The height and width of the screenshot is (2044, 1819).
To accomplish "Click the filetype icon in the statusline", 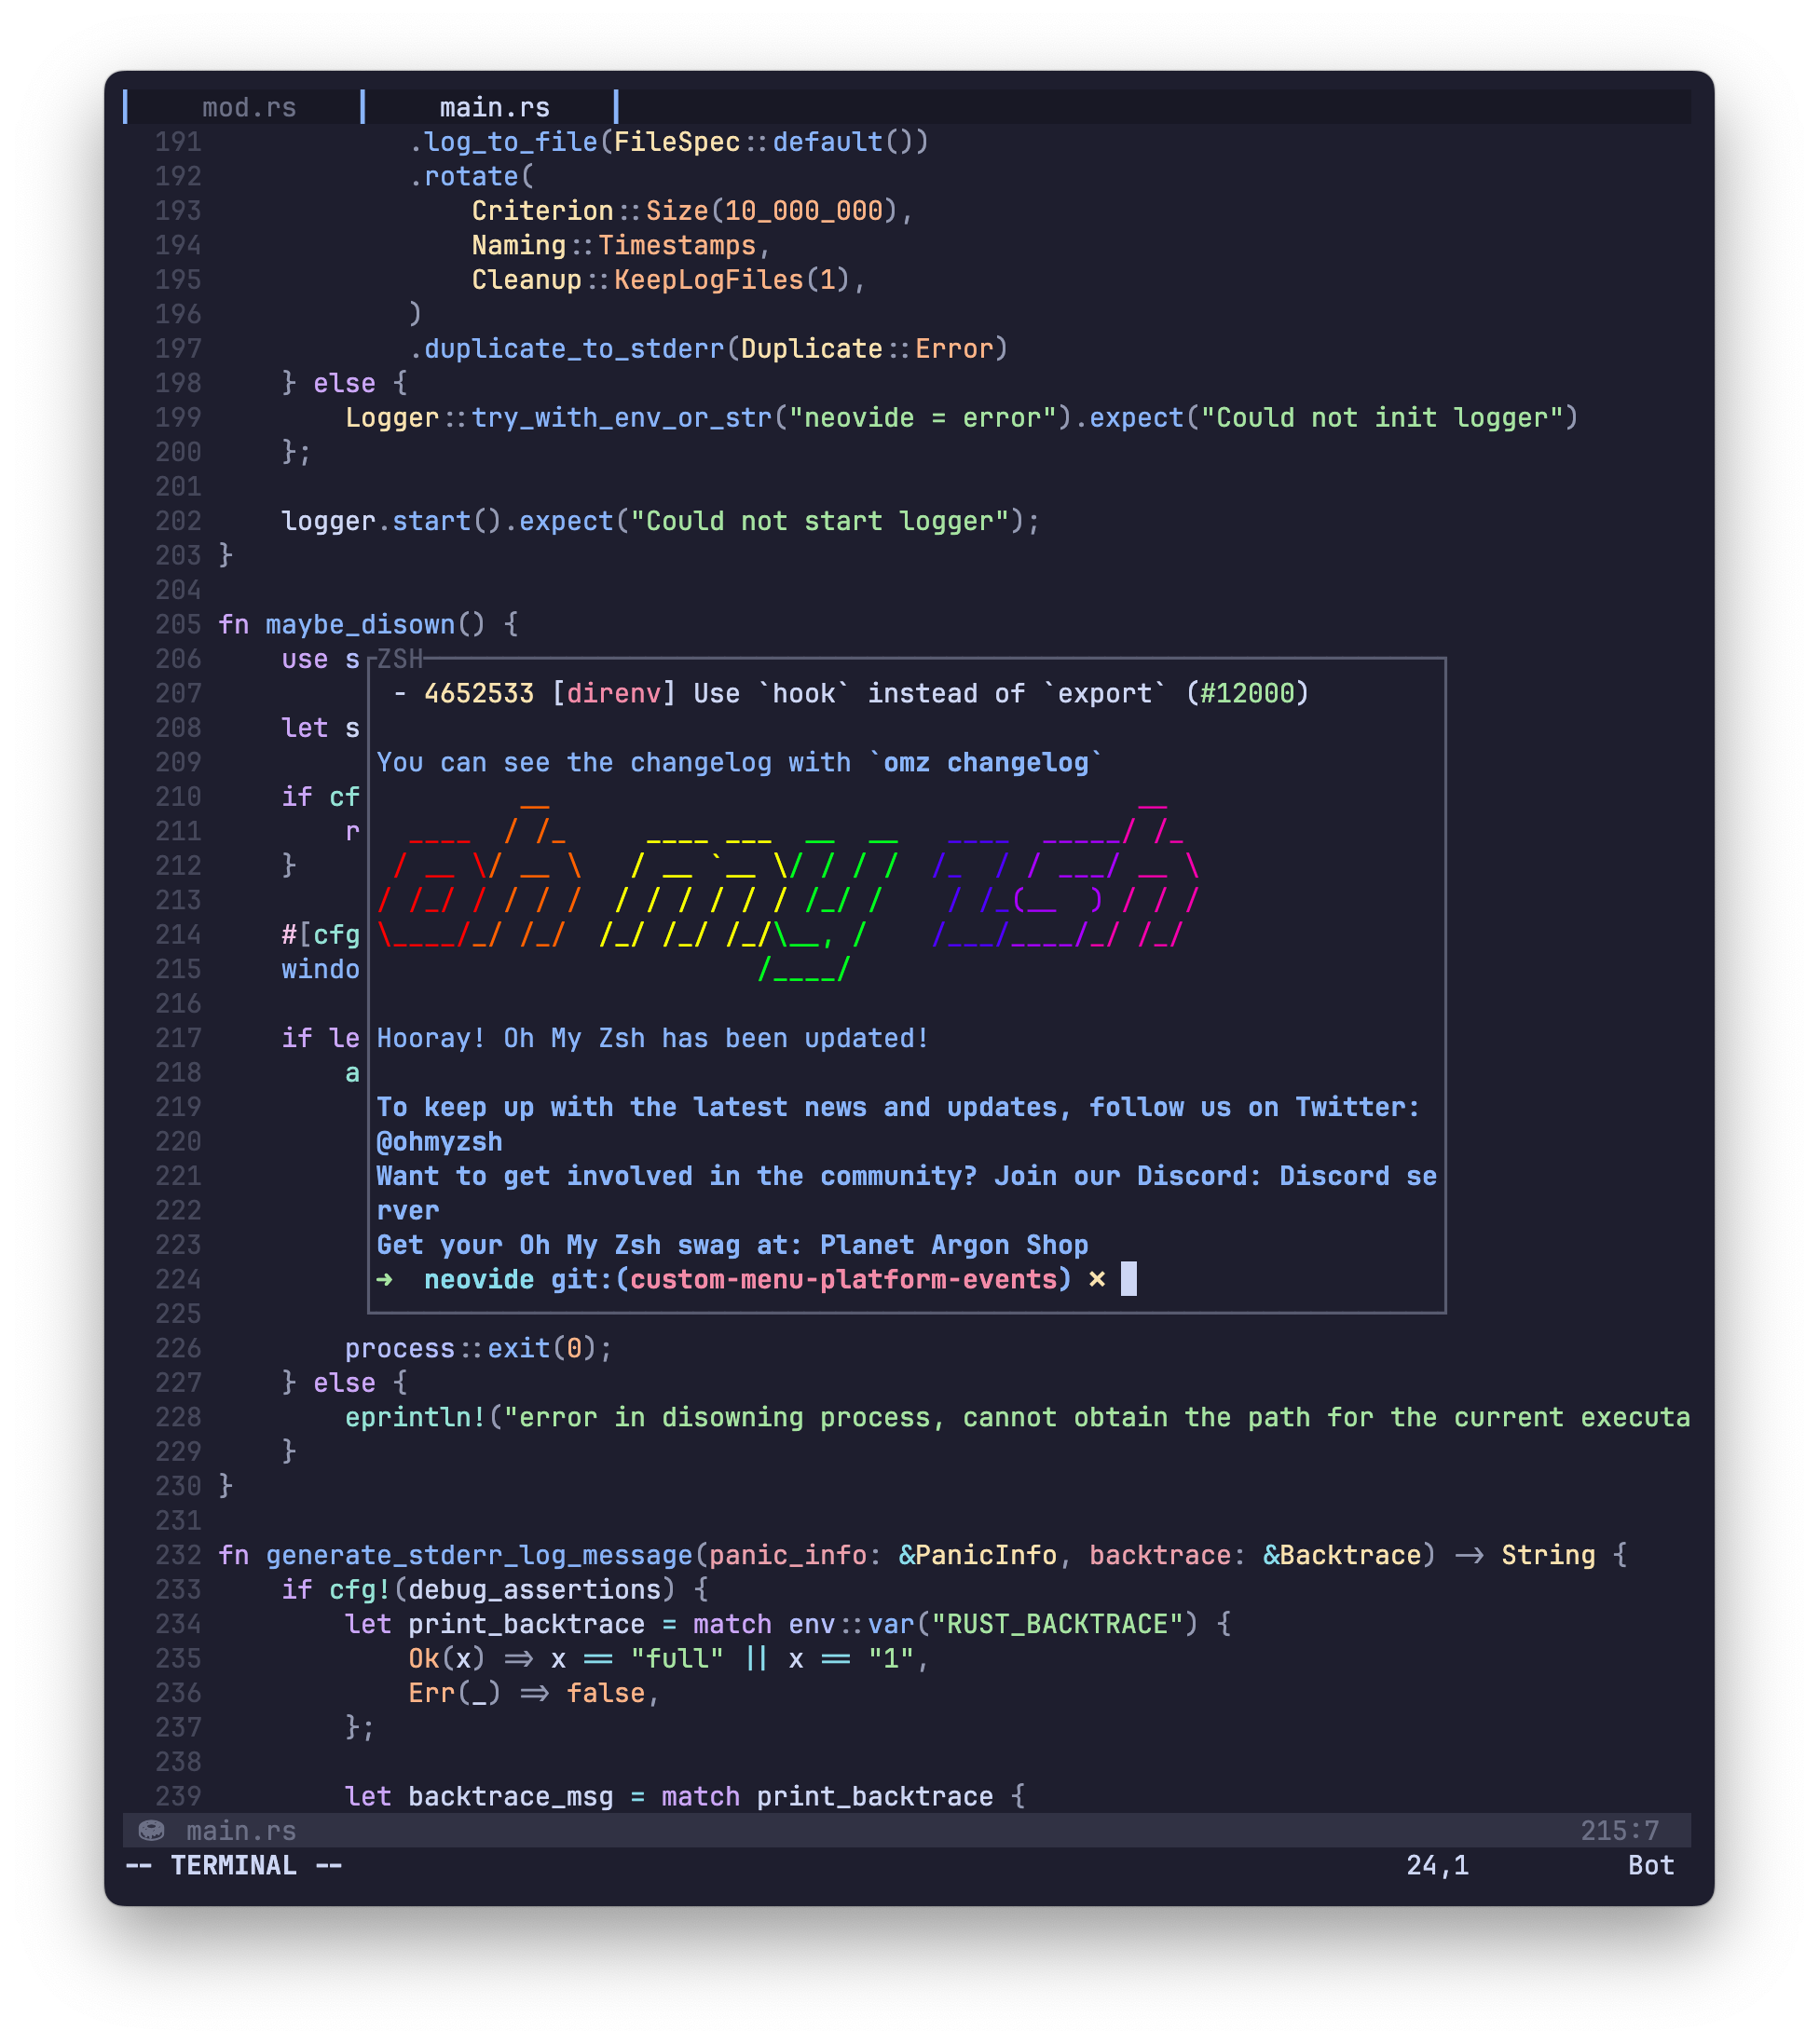I will [x=151, y=1830].
